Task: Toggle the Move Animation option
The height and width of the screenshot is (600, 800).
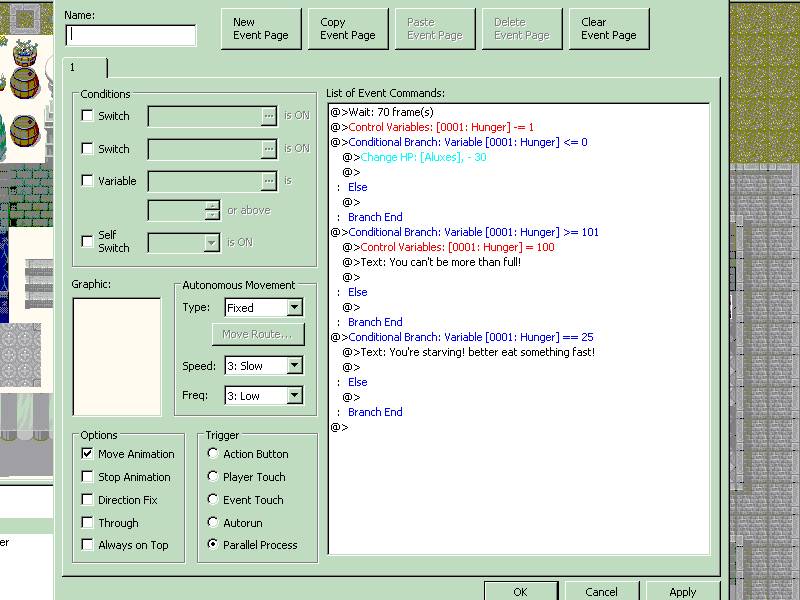Action: tap(88, 454)
